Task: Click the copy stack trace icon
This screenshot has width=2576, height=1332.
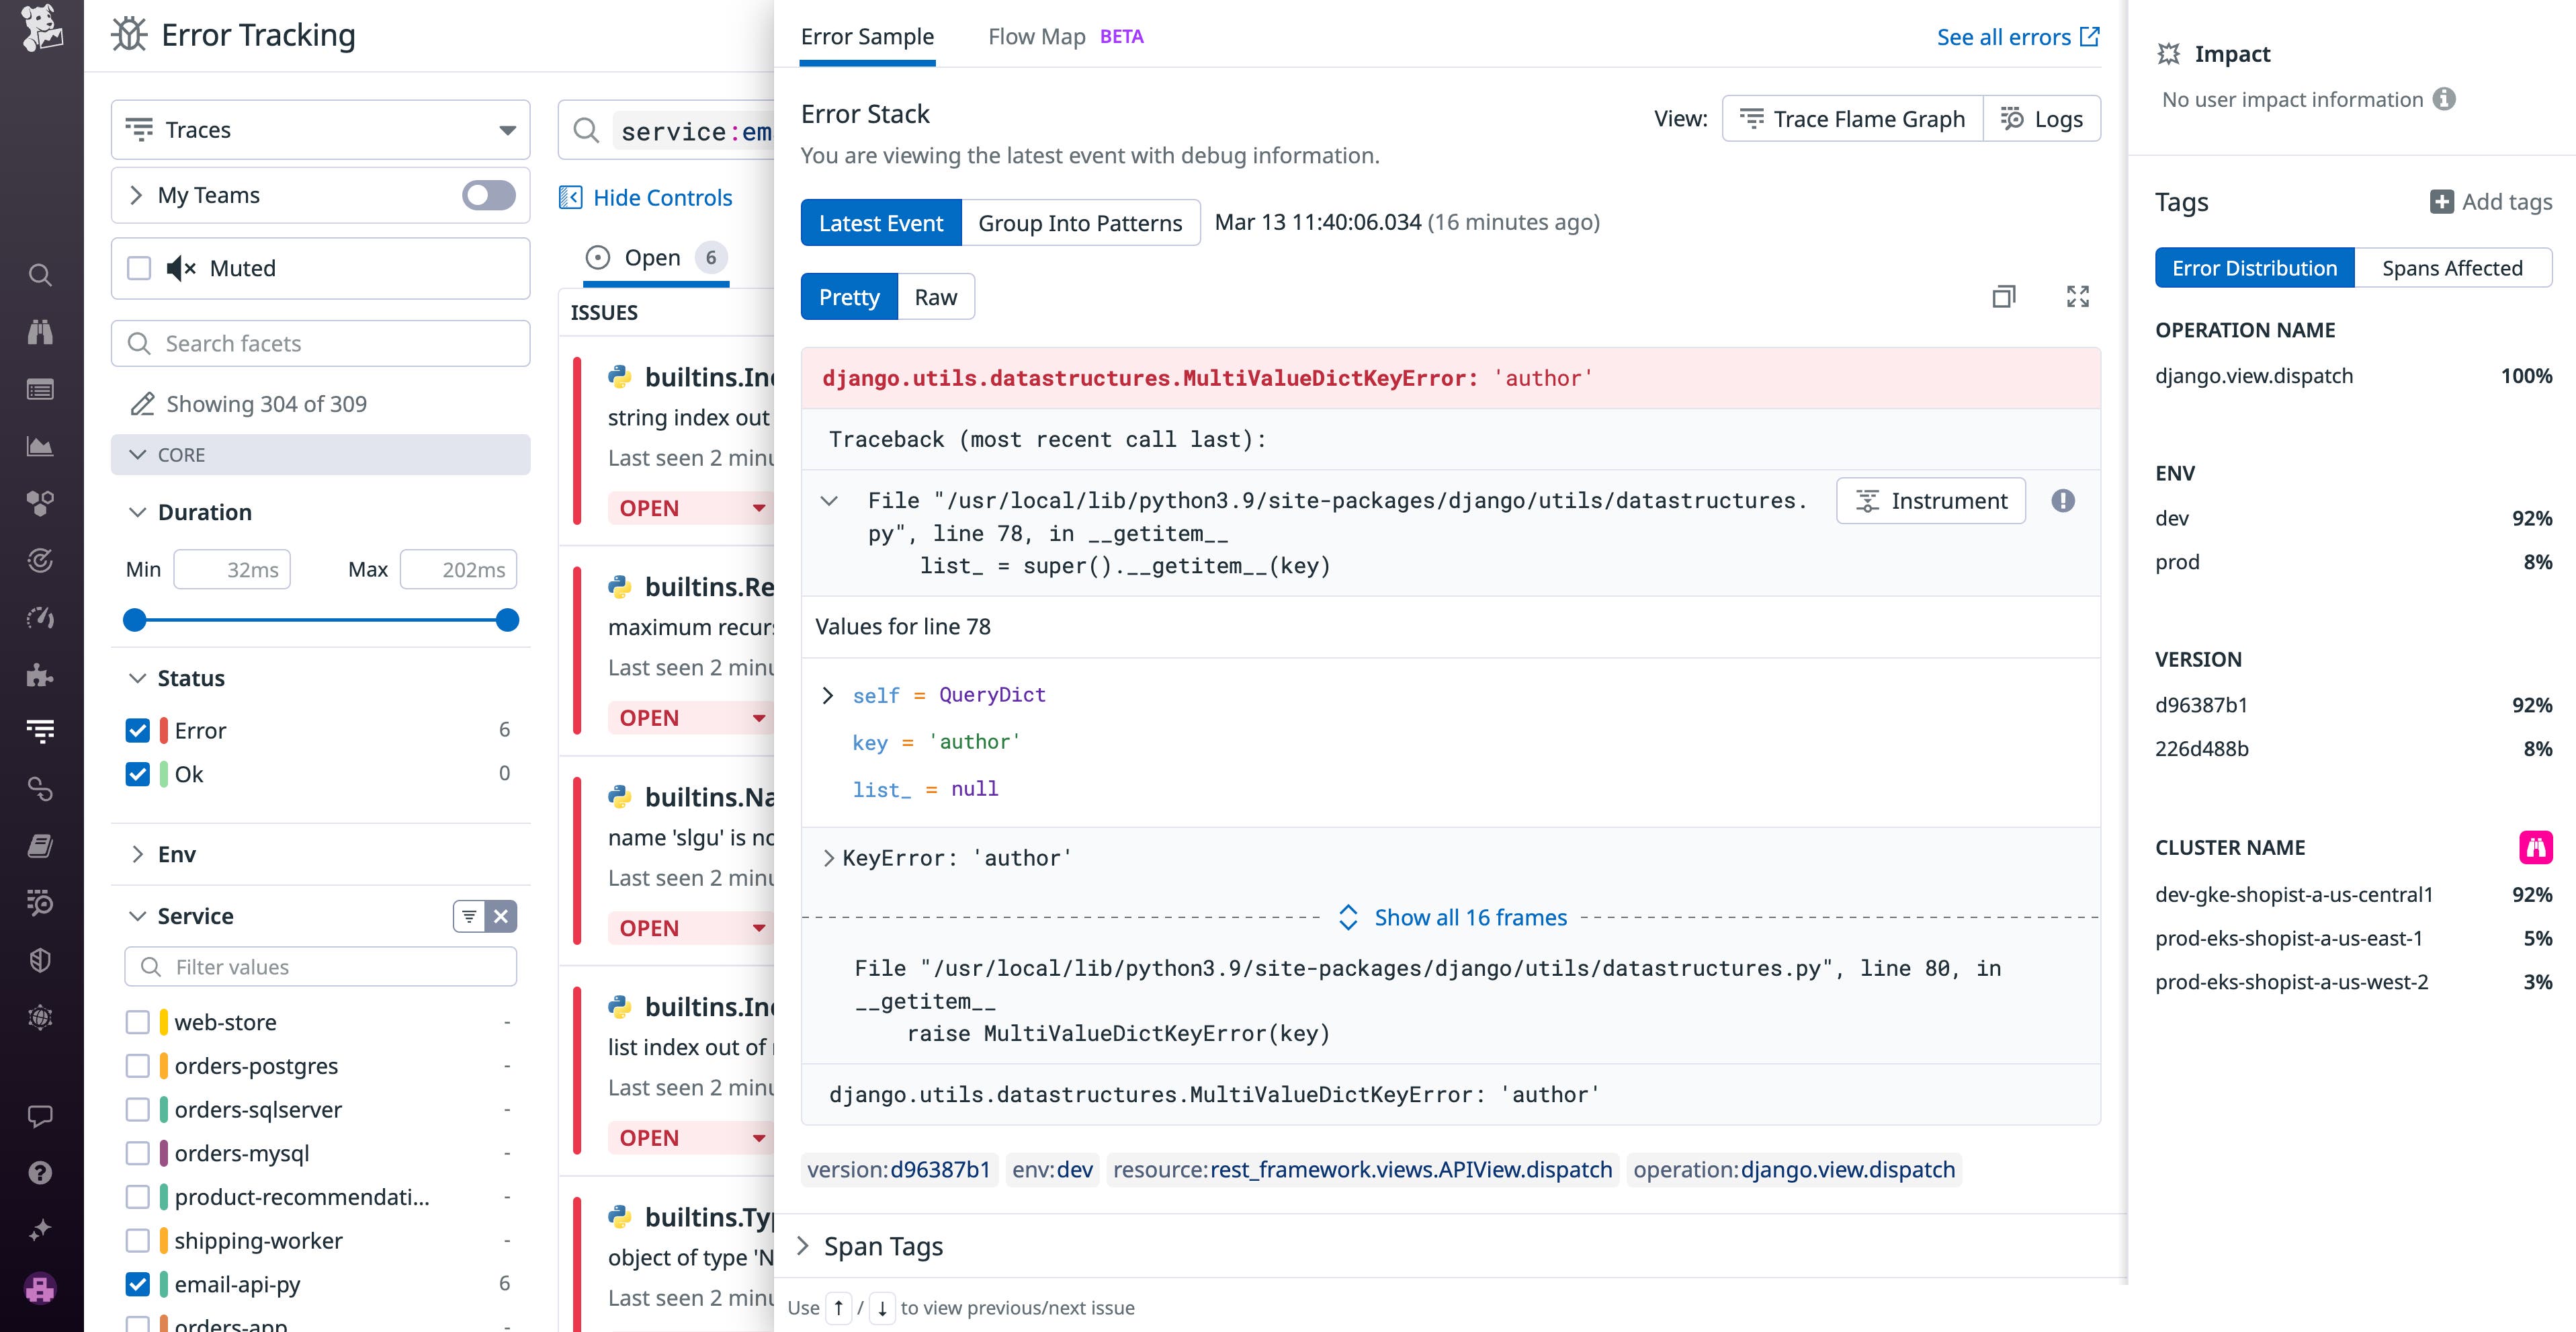Action: 2003,296
